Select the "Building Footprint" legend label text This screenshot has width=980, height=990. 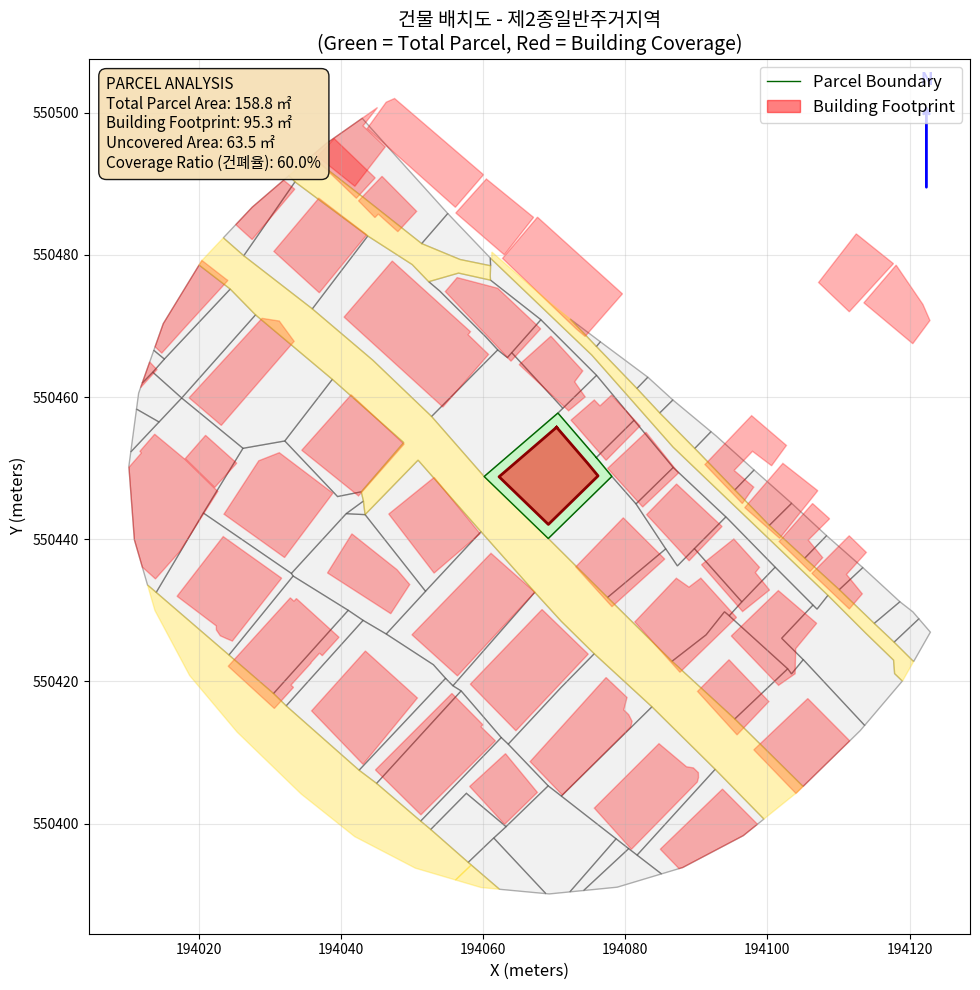click(883, 106)
